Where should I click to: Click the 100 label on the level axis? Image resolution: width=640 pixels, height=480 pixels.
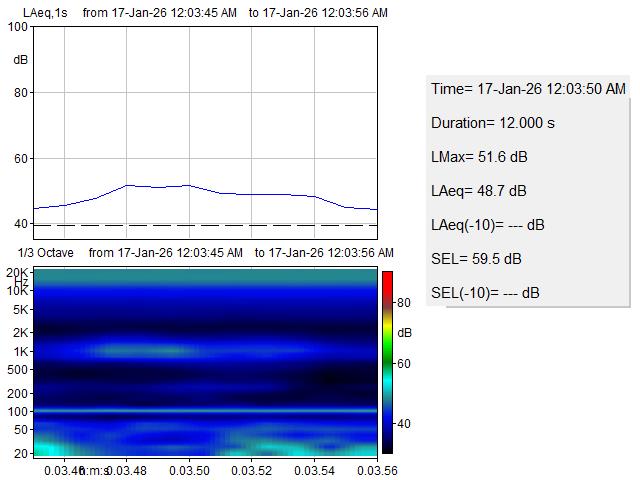[x=18, y=27]
